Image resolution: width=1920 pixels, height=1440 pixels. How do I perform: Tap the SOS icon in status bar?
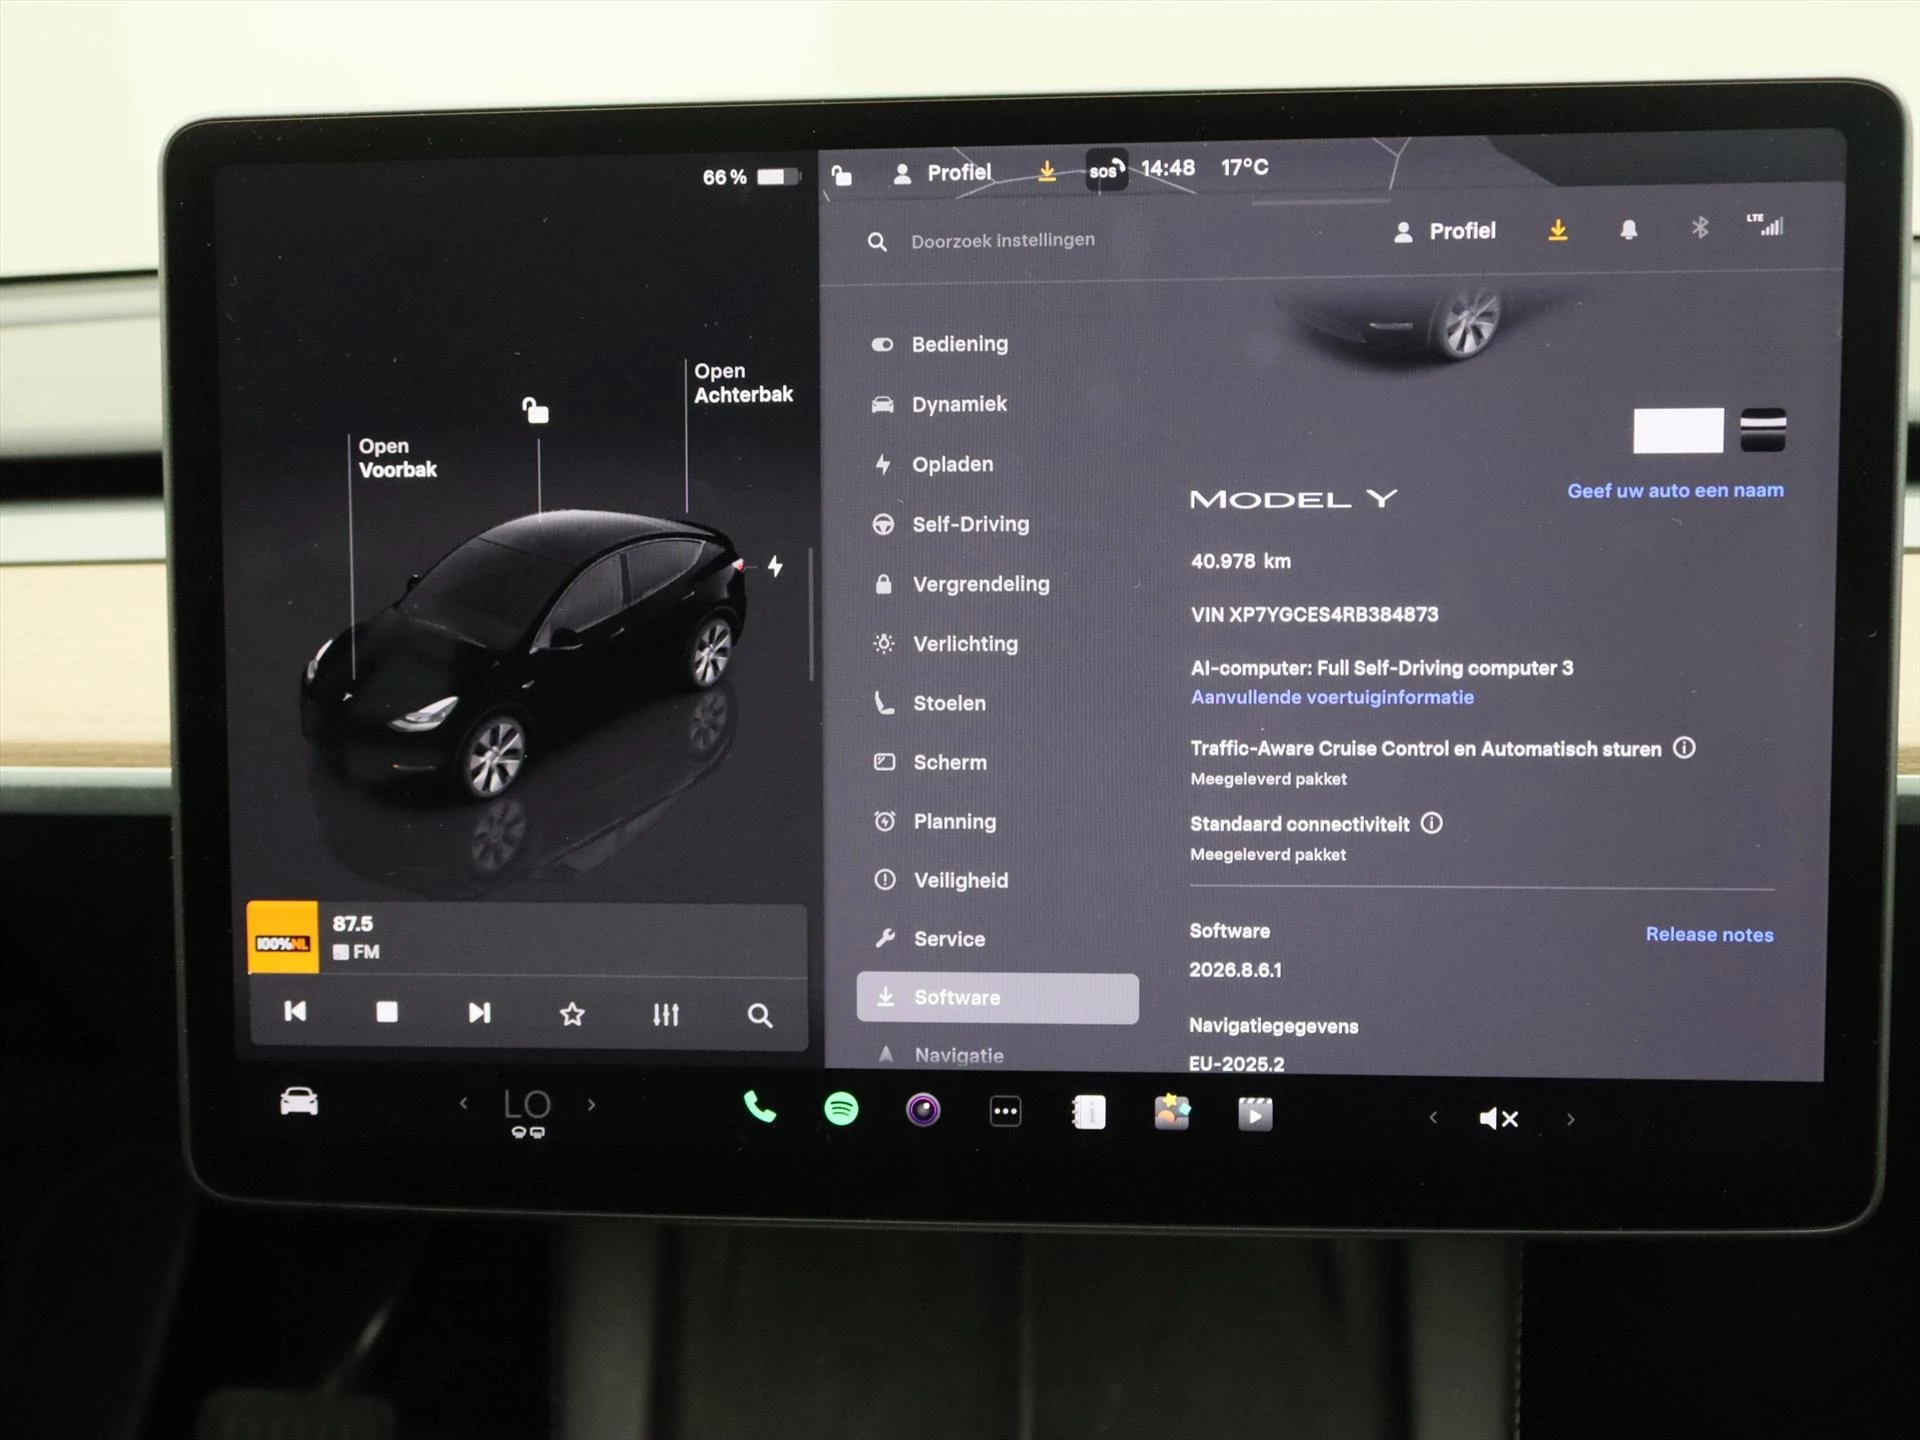(1107, 170)
